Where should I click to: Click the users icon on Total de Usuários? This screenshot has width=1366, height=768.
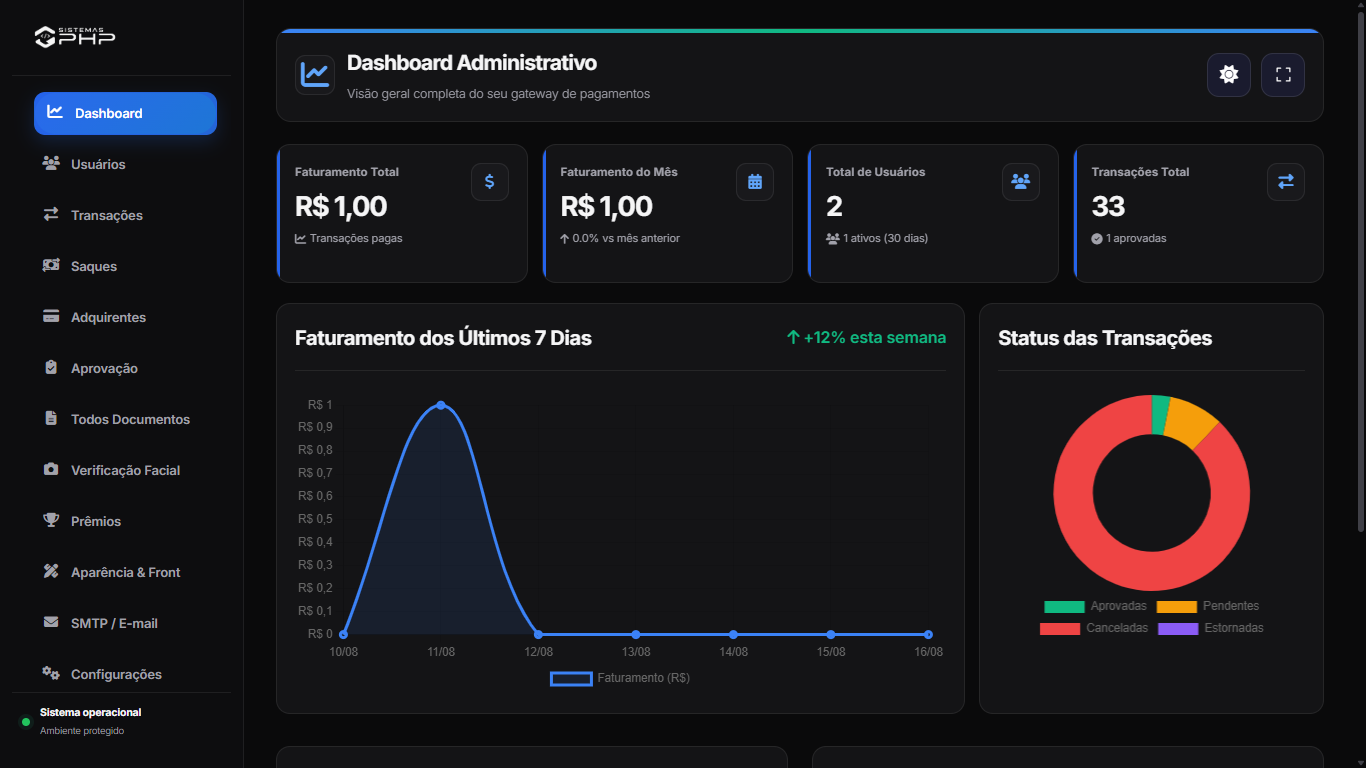[1021, 182]
